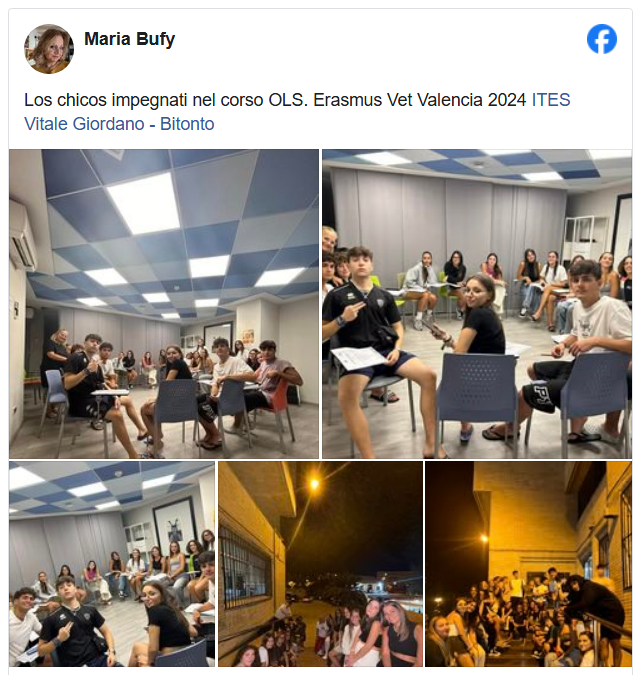Open the large classroom ceiling photo
This screenshot has height=675, width=637.
pyautogui.click(x=164, y=304)
